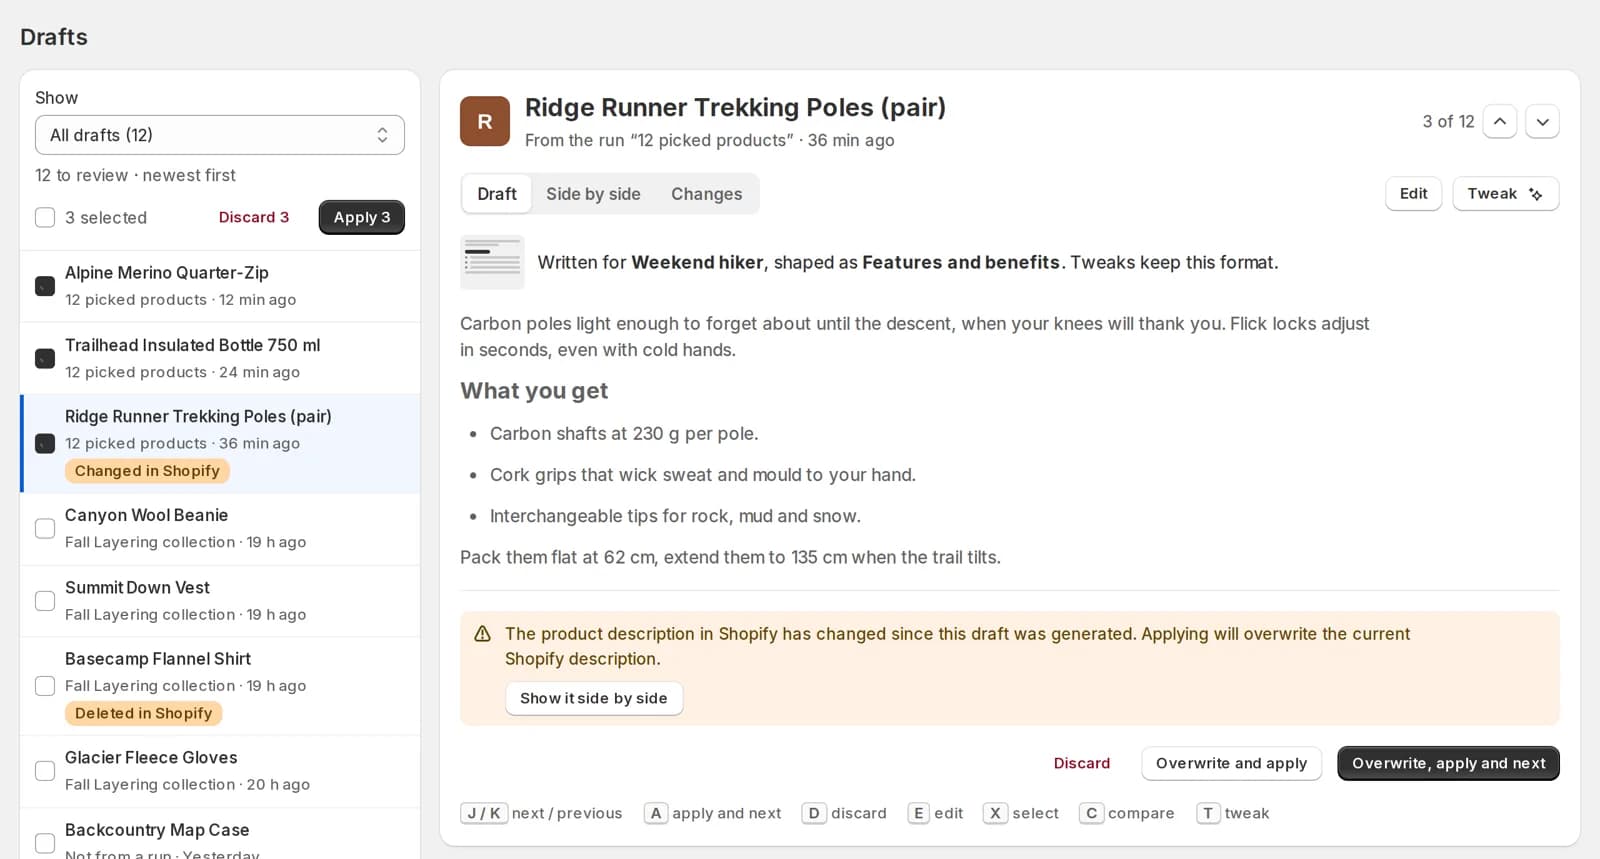This screenshot has height=859, width=1600.
Task: Click the warning triangle icon in the banner
Action: tap(482, 634)
